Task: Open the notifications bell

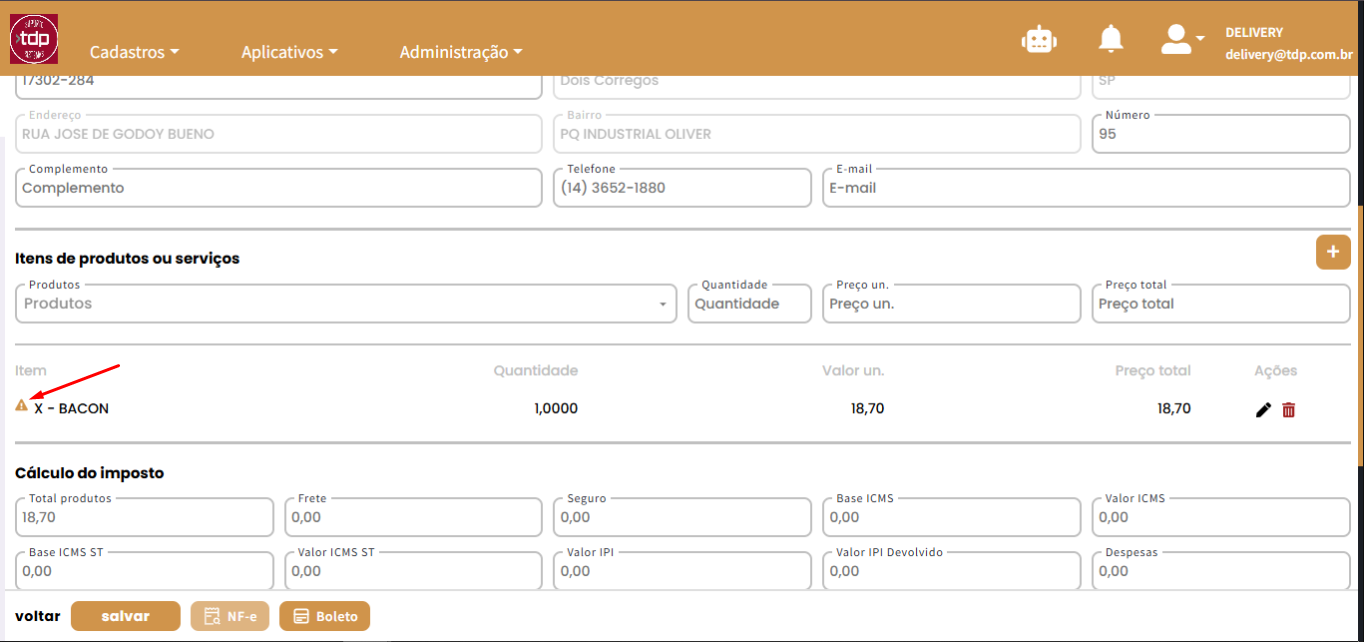Action: click(x=1111, y=39)
